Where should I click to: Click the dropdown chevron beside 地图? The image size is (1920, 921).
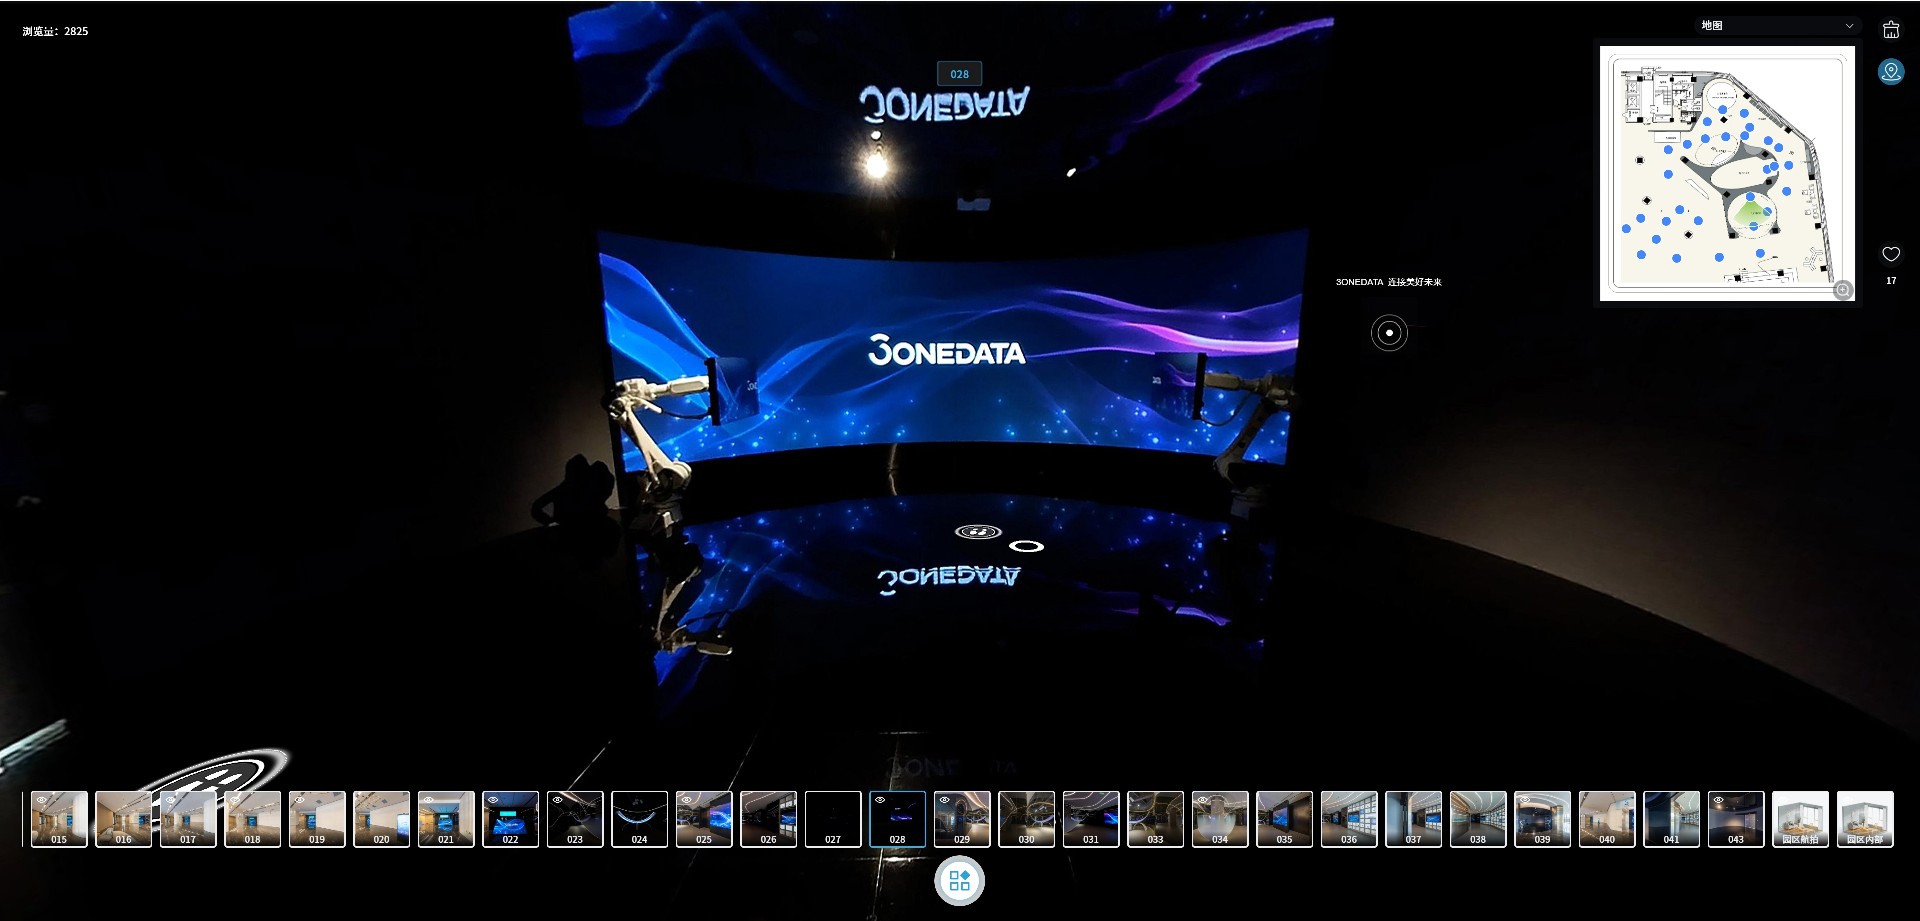(x=1849, y=26)
